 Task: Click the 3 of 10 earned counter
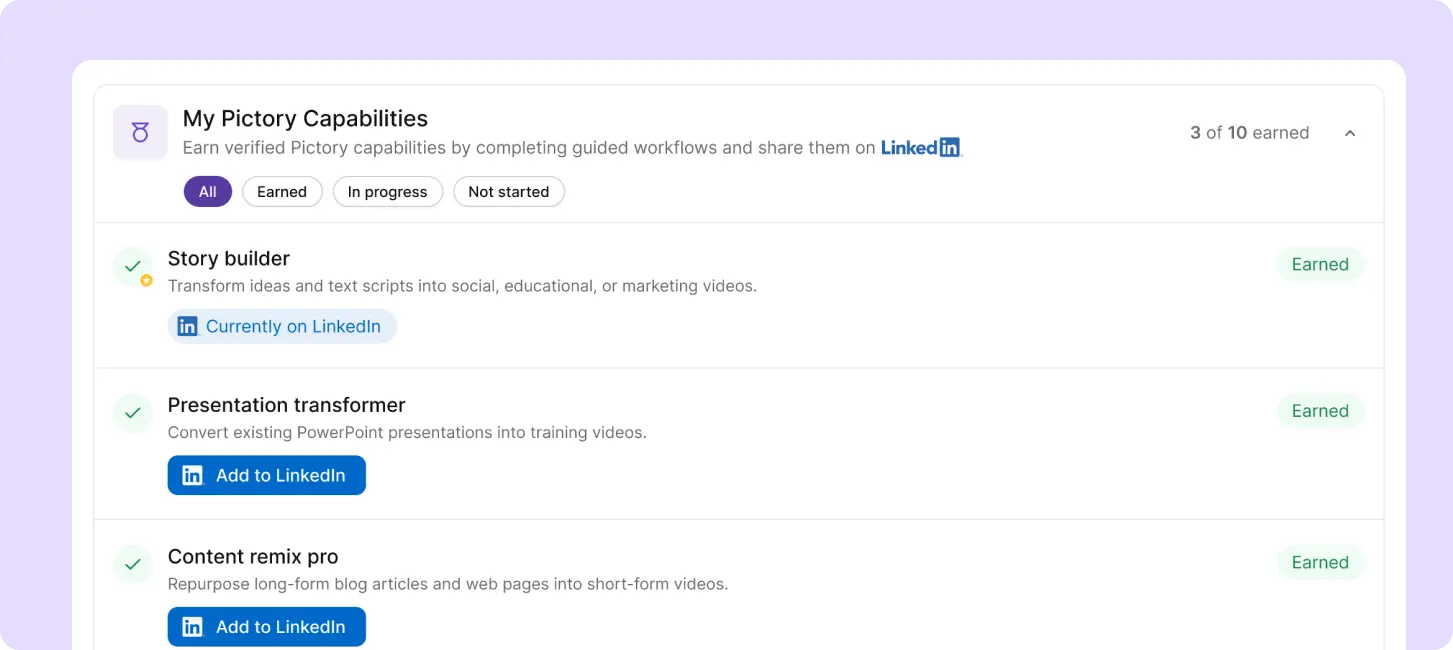click(1249, 133)
